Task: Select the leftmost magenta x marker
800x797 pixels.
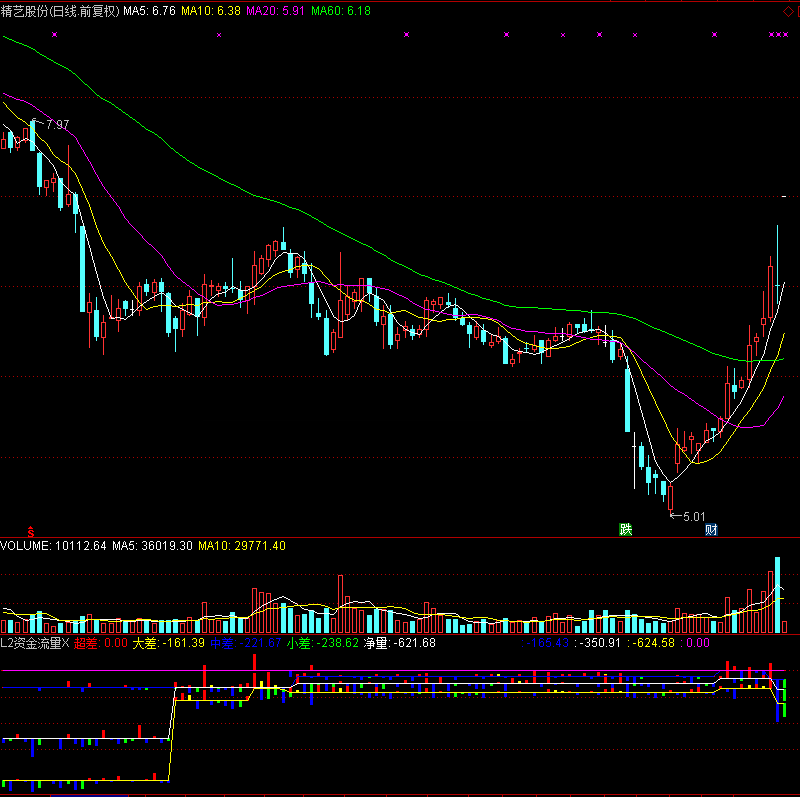Action: (x=55, y=35)
